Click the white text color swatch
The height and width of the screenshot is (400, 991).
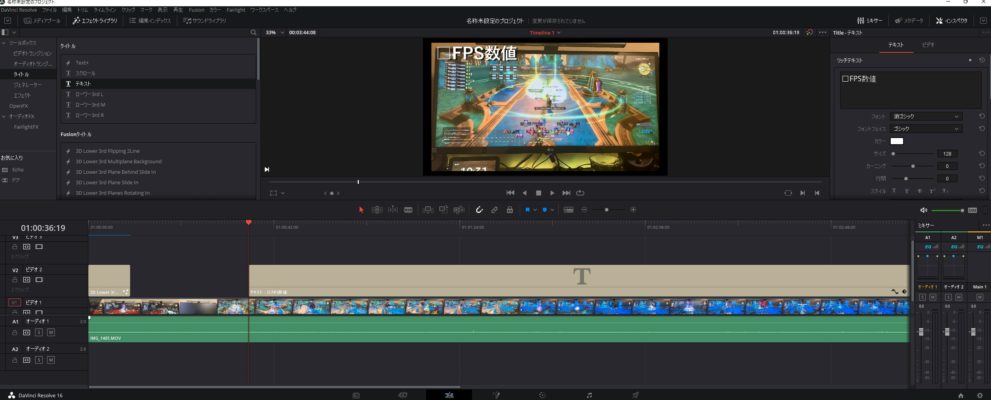[x=897, y=141]
